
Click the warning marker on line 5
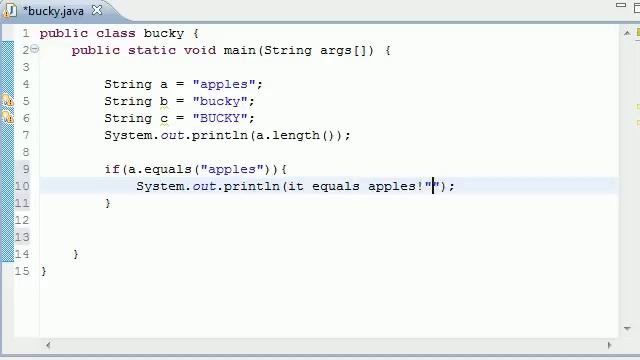(x=8, y=100)
